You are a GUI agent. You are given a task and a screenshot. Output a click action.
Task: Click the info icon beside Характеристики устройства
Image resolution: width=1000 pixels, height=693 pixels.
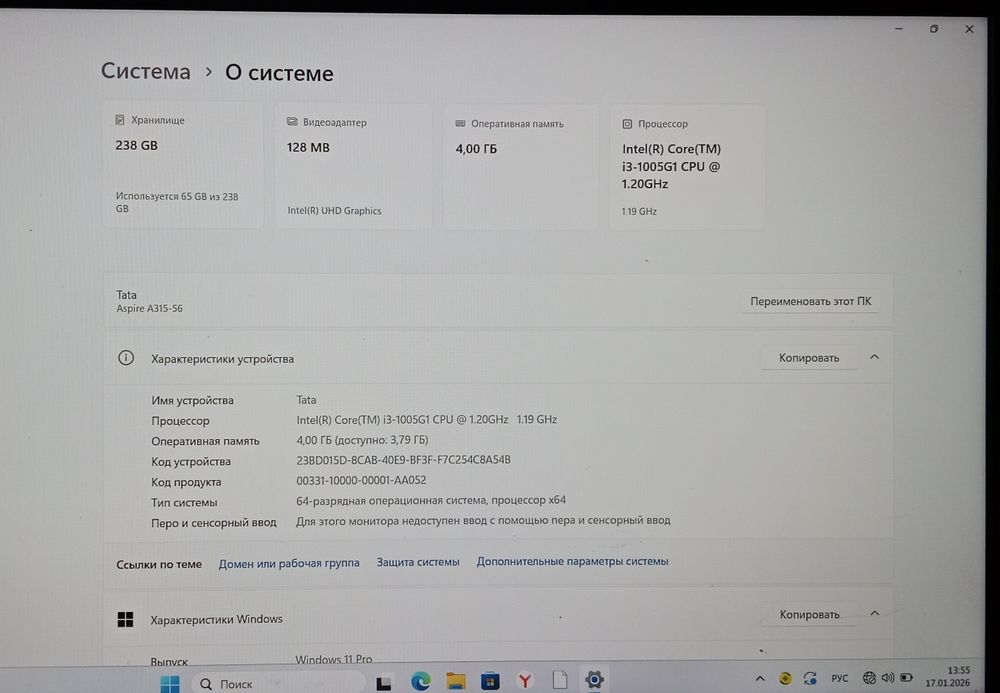click(x=126, y=358)
